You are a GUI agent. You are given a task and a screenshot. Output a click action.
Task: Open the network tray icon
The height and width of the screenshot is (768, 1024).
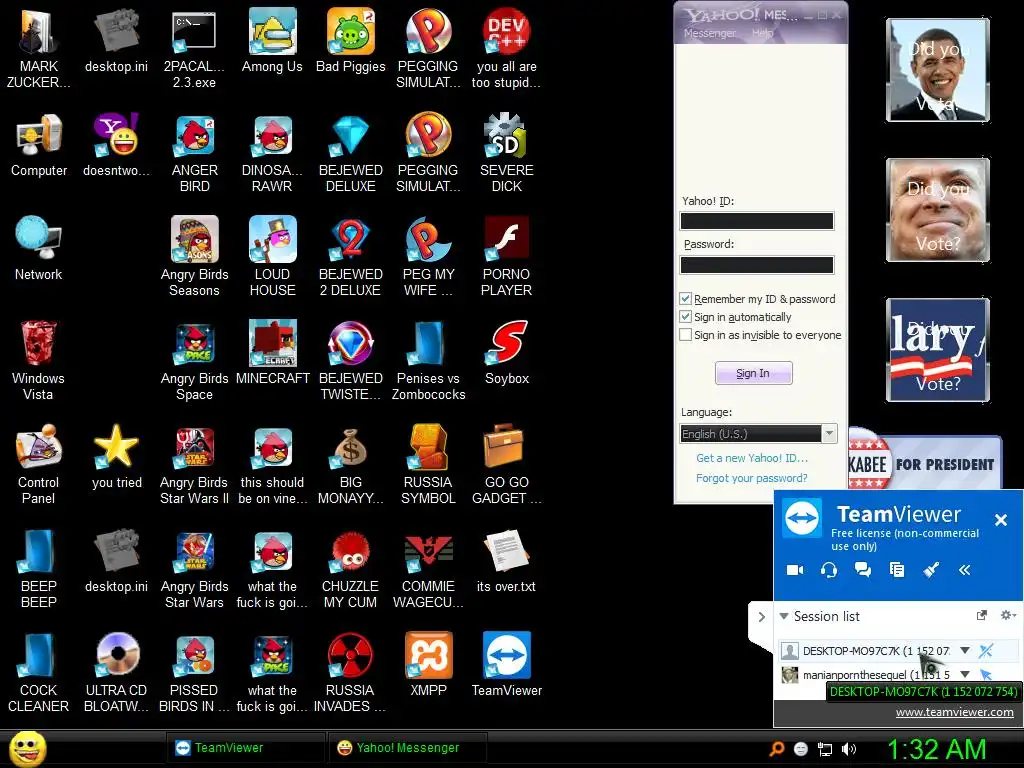pos(825,749)
